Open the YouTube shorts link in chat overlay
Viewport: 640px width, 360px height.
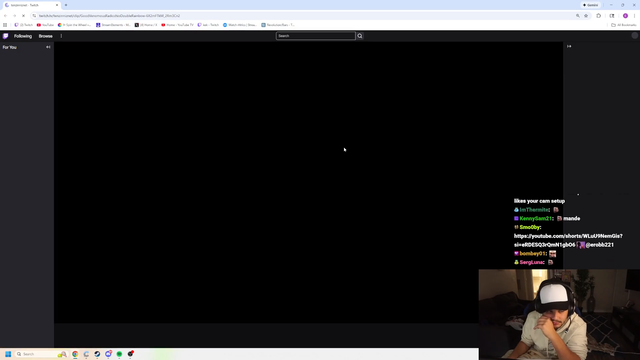coord(568,240)
